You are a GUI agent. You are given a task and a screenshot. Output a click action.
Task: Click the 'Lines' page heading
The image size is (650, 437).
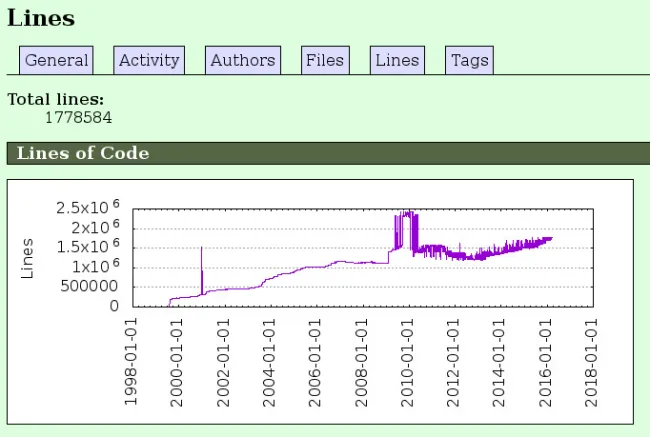coord(41,18)
